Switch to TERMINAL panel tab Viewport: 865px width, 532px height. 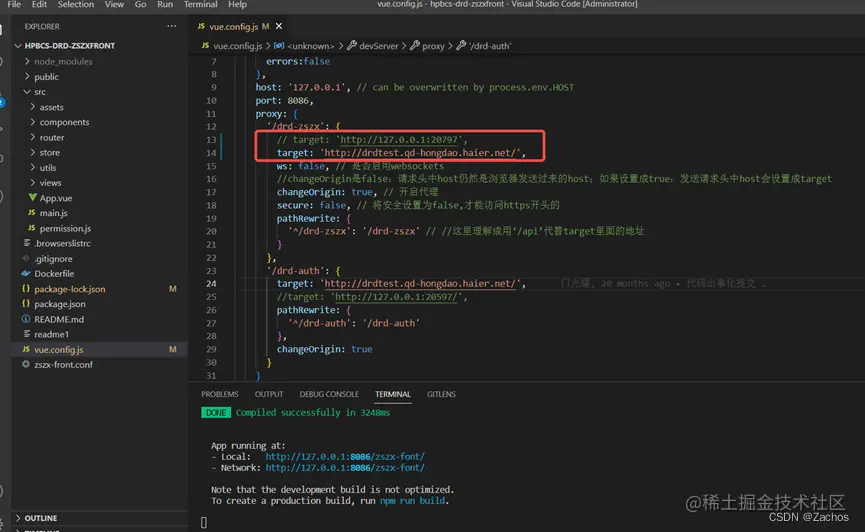point(393,394)
